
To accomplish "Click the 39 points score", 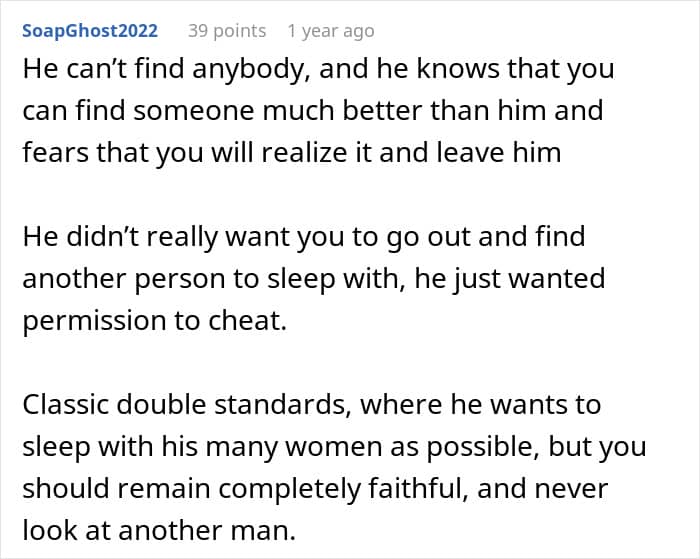I will pyautogui.click(x=227, y=31).
